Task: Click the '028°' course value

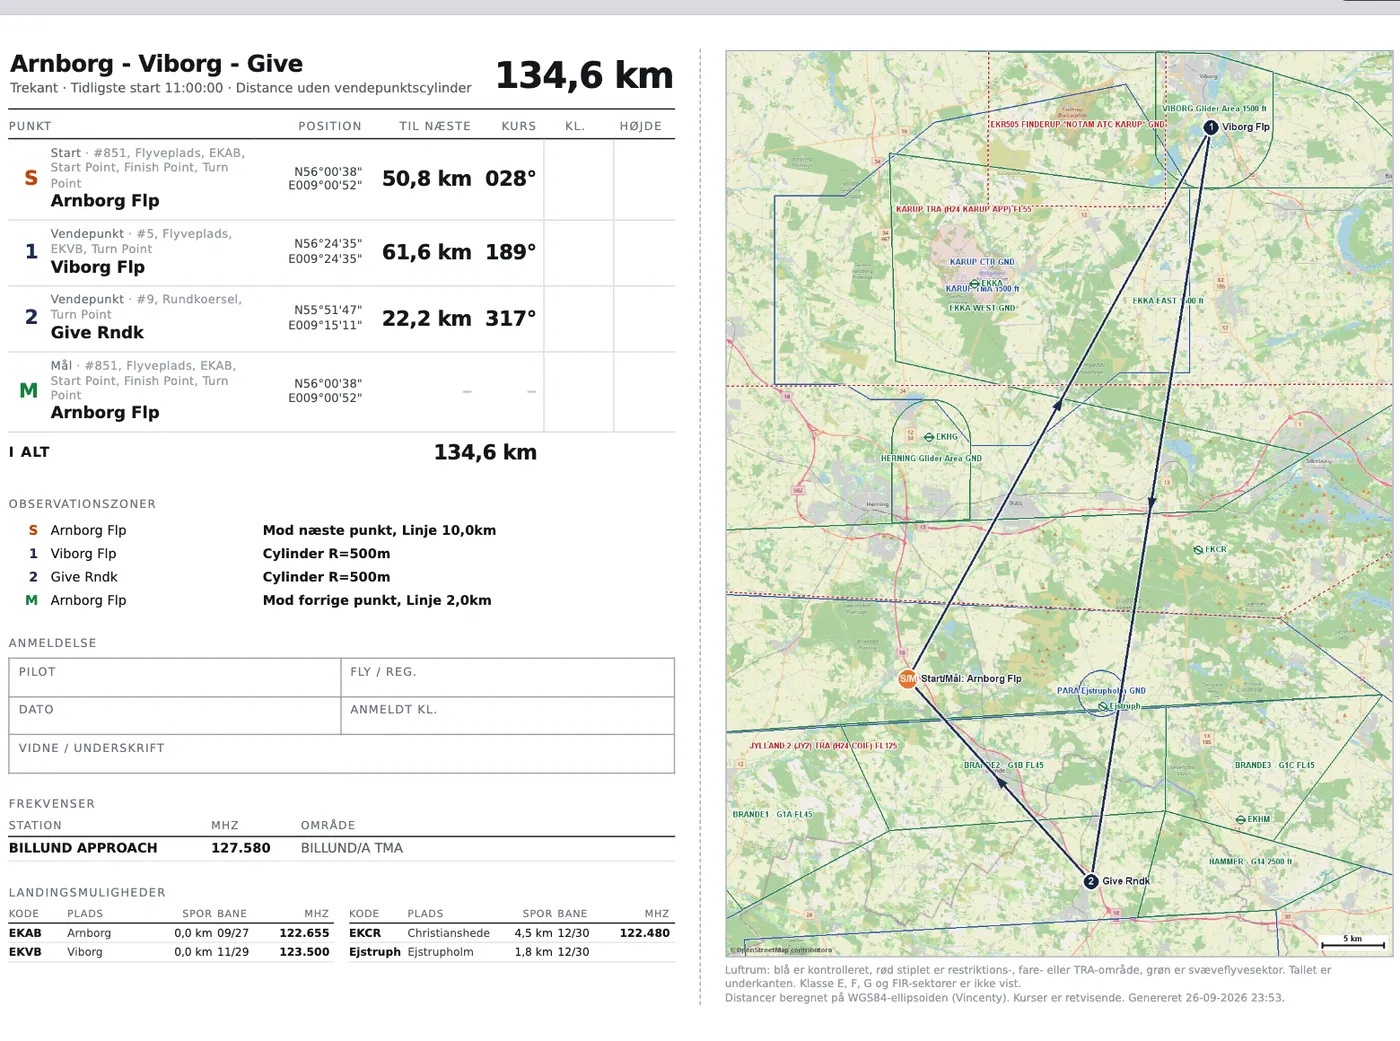Action: (511, 178)
